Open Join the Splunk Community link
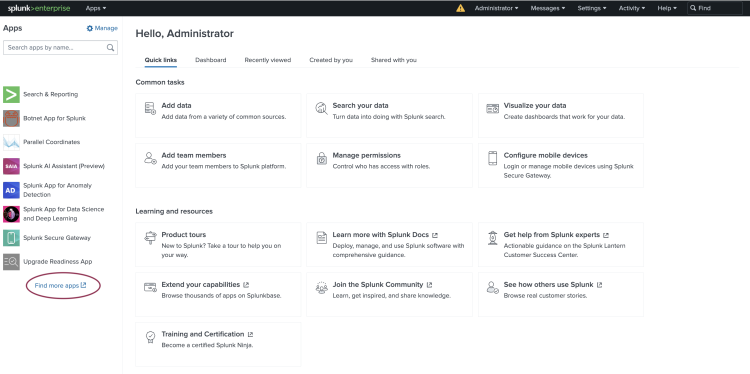The height and width of the screenshot is (374, 750). pos(382,285)
